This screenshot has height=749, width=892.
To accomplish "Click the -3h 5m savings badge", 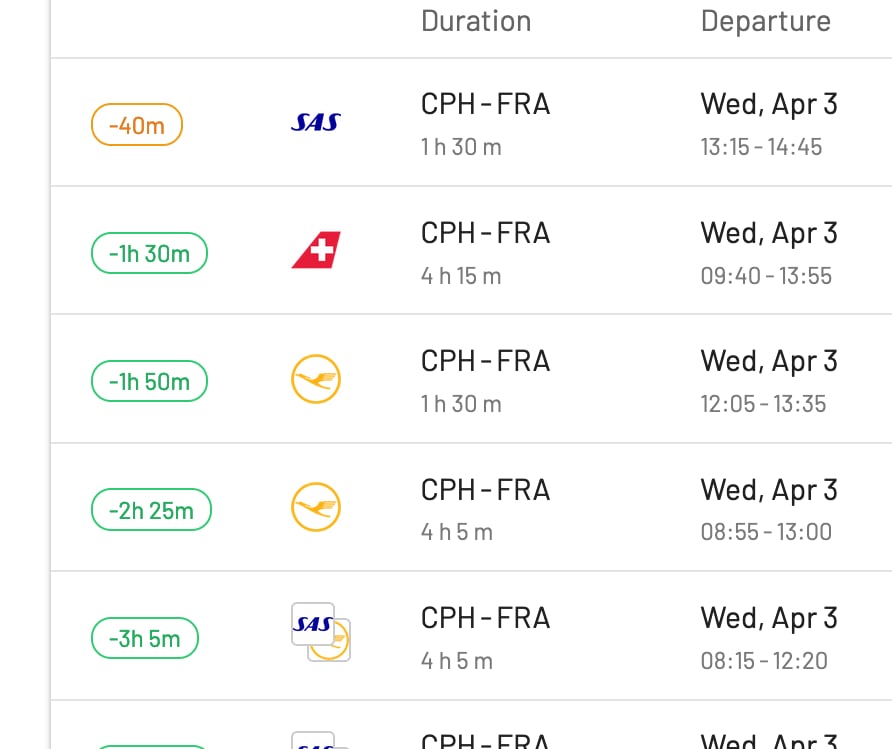I will click(x=144, y=638).
